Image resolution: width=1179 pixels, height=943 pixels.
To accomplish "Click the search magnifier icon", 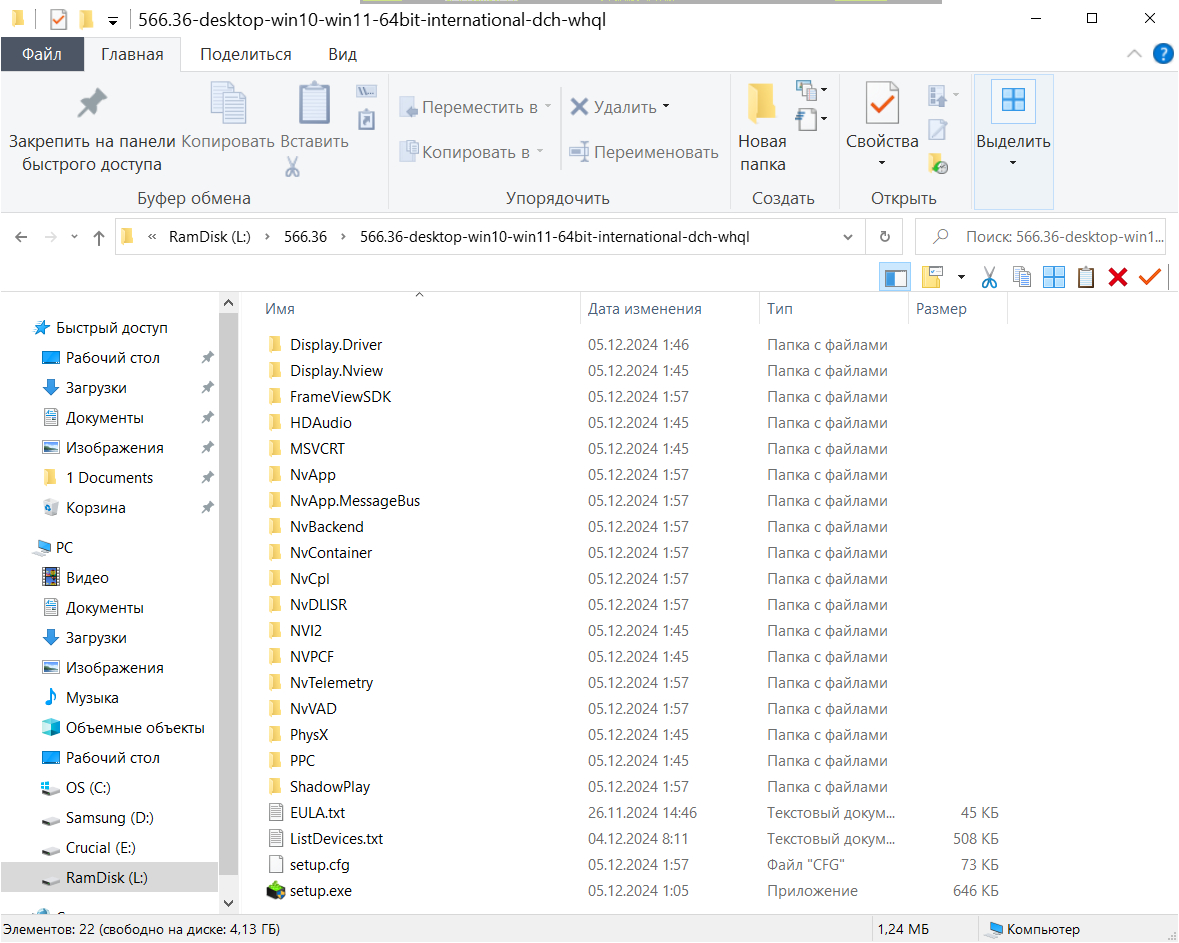I will point(940,237).
